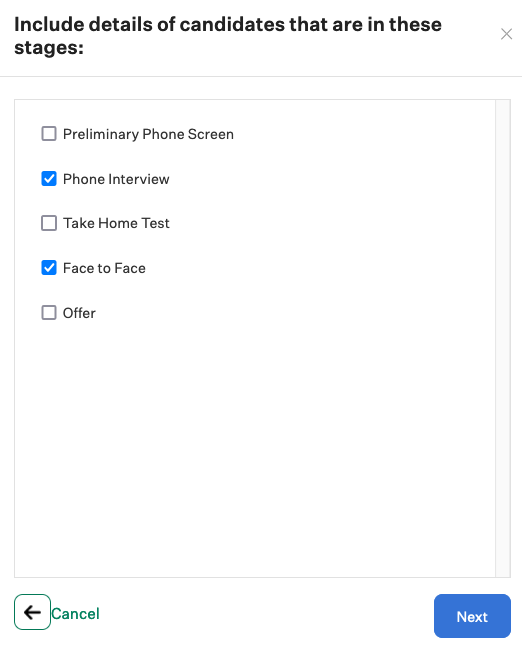Click the blue checkmark beside Phone Interview
The image size is (522, 647).
click(49, 179)
